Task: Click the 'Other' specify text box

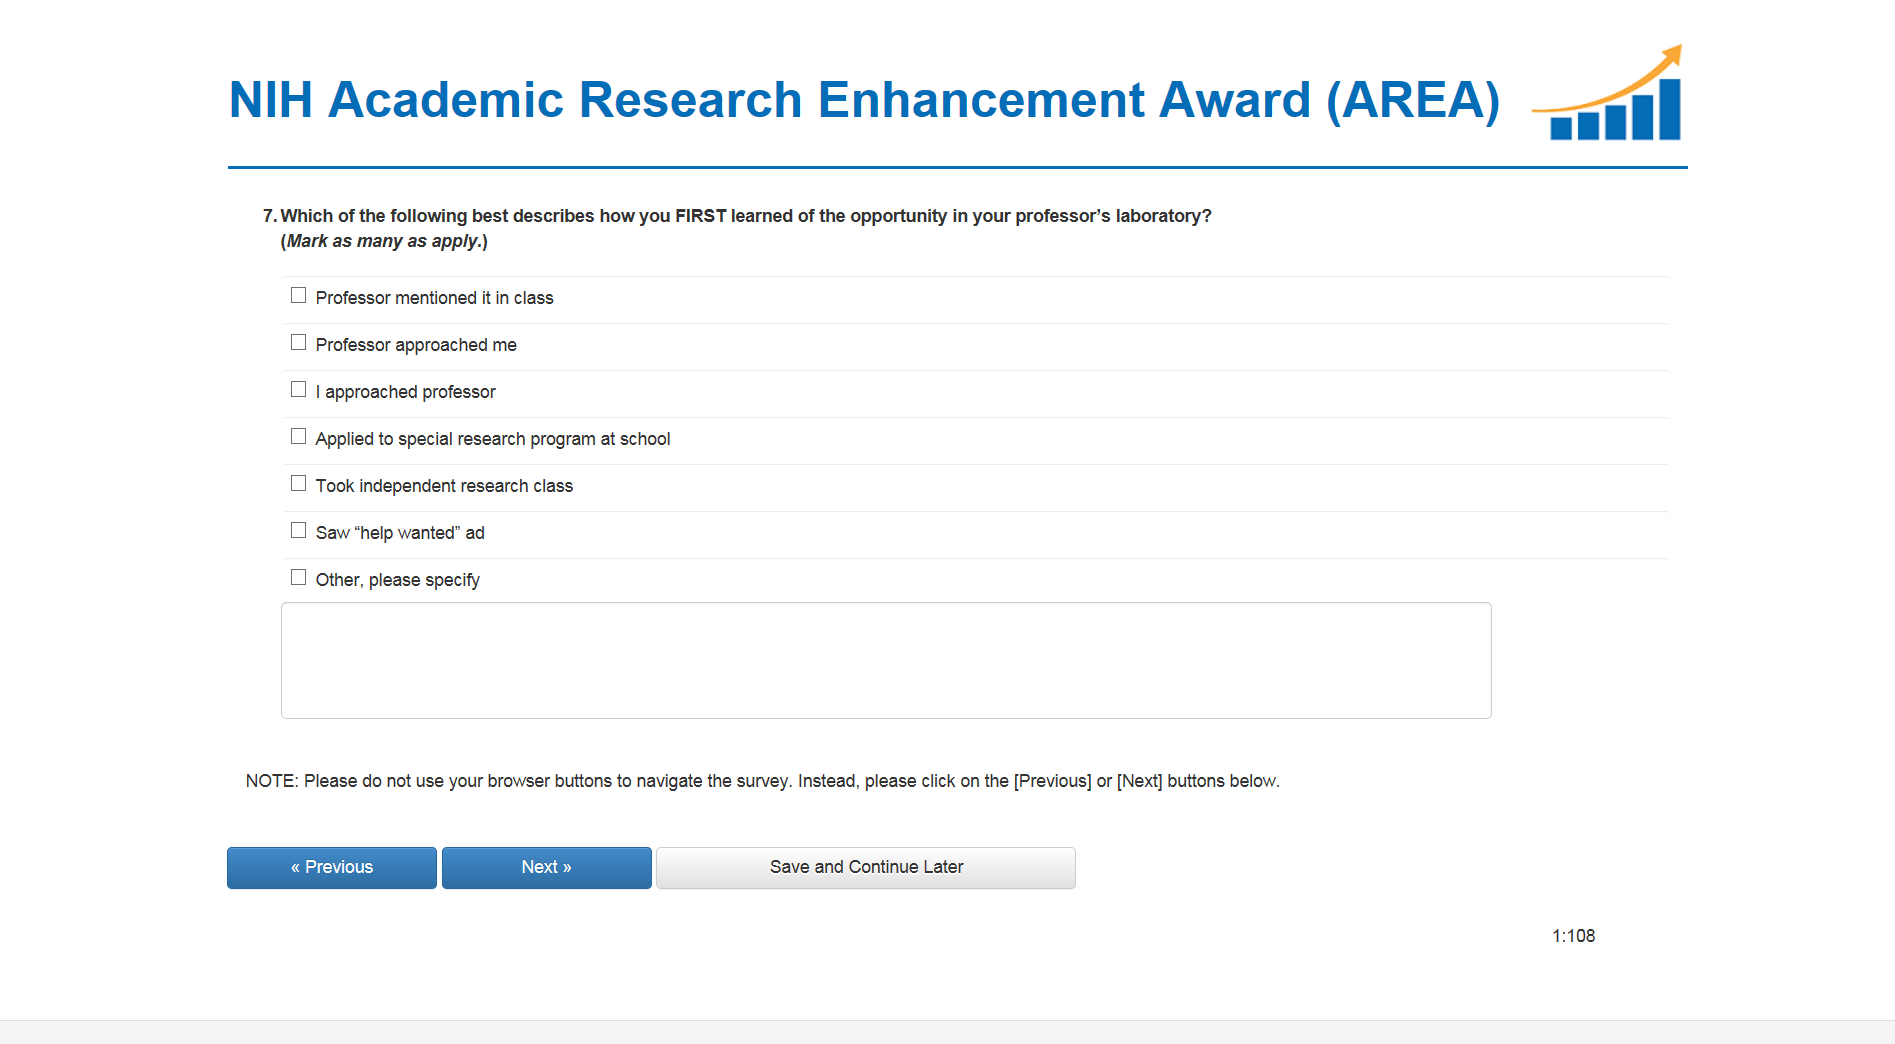Action: [885, 660]
